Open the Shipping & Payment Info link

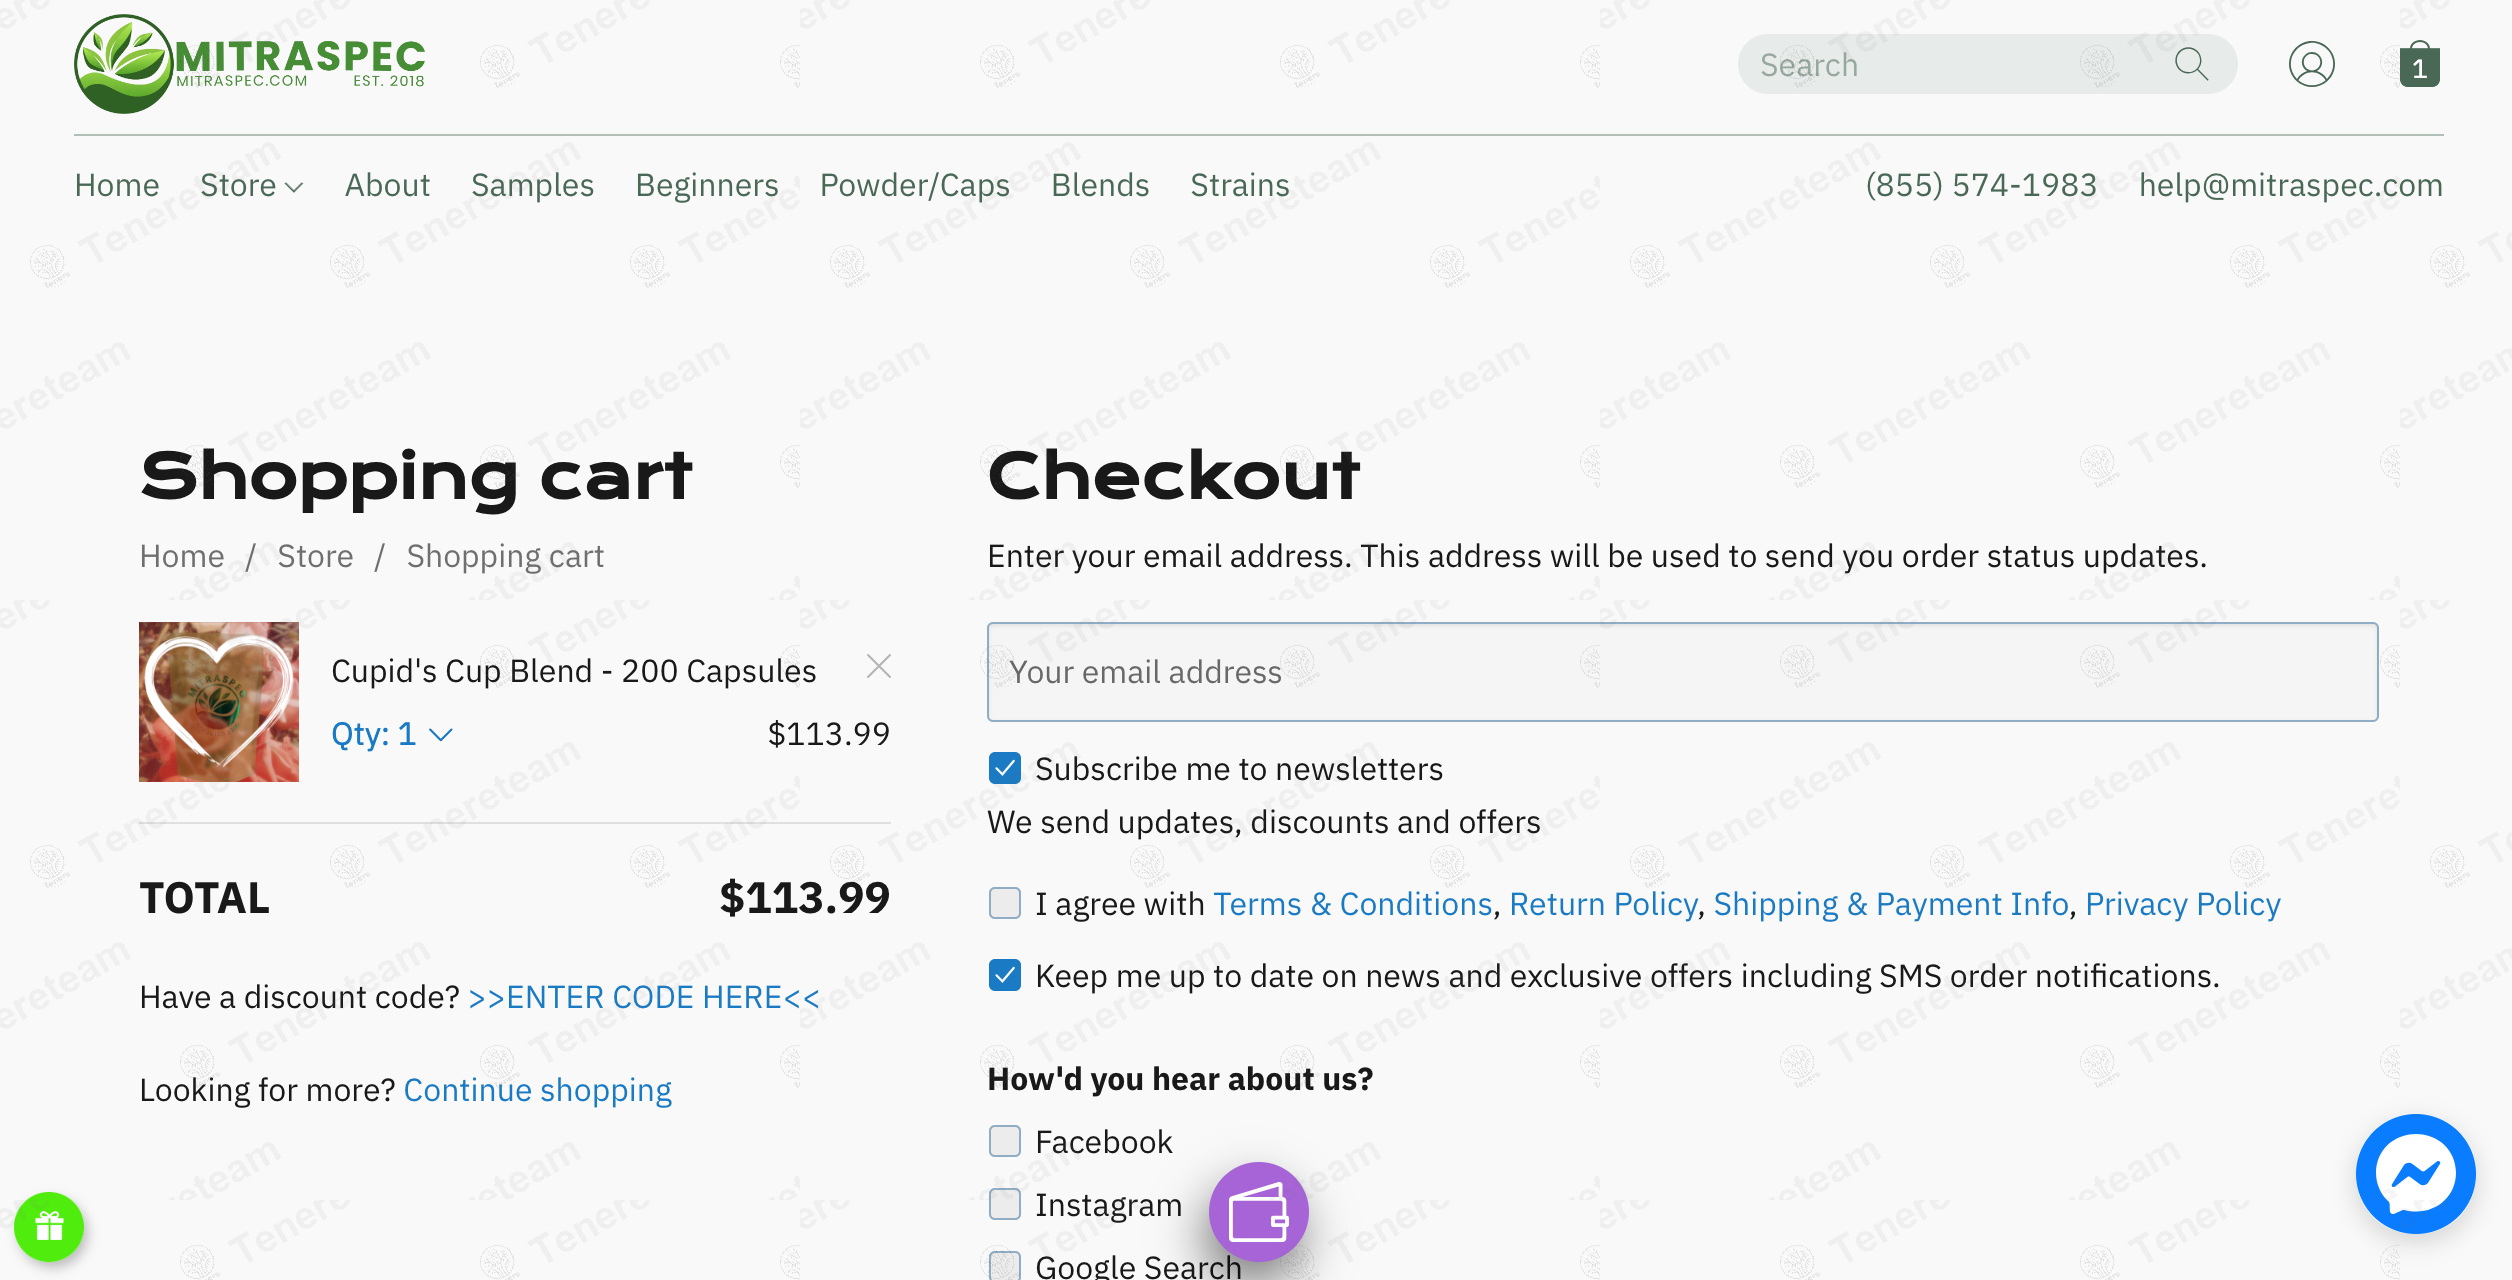coord(1891,904)
